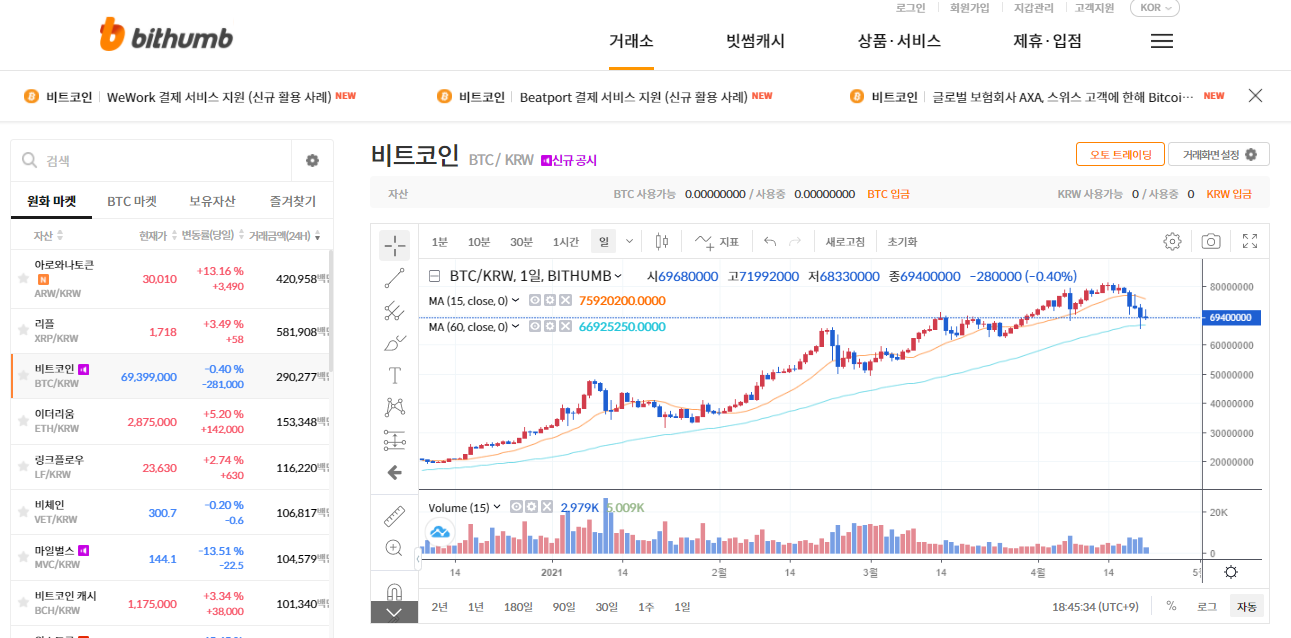The width and height of the screenshot is (1291, 638).
Task: Expand Volume (15) options chevron
Action: tap(497, 507)
